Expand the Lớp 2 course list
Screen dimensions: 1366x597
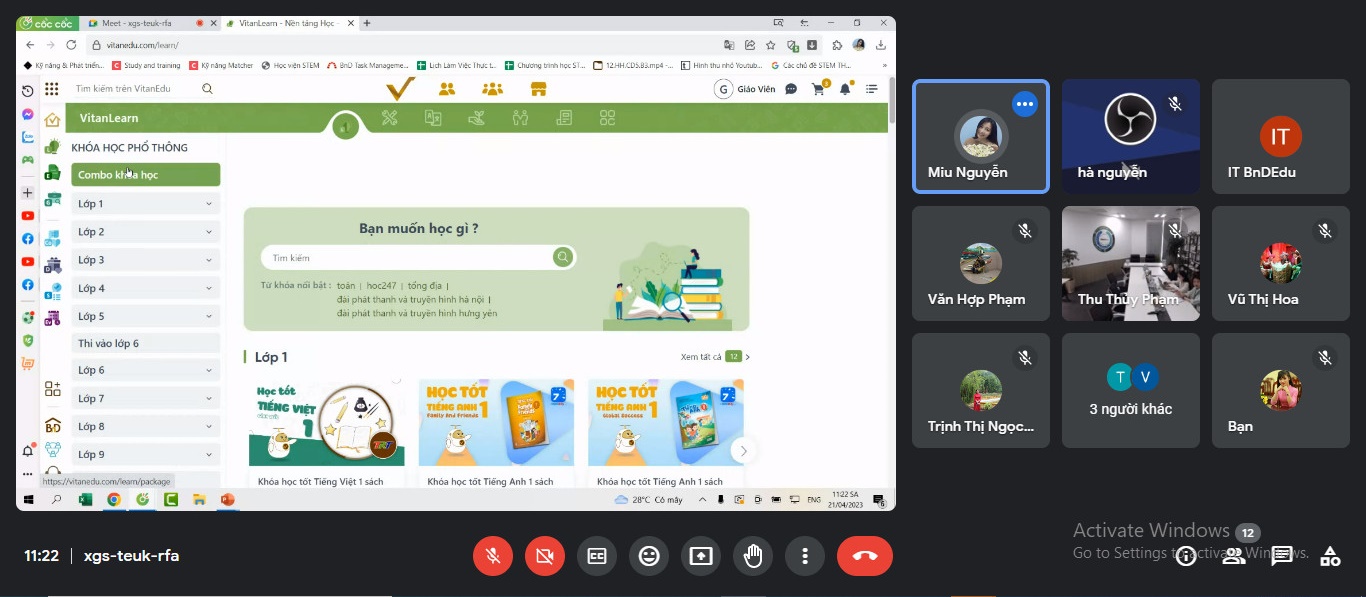[x=146, y=232]
